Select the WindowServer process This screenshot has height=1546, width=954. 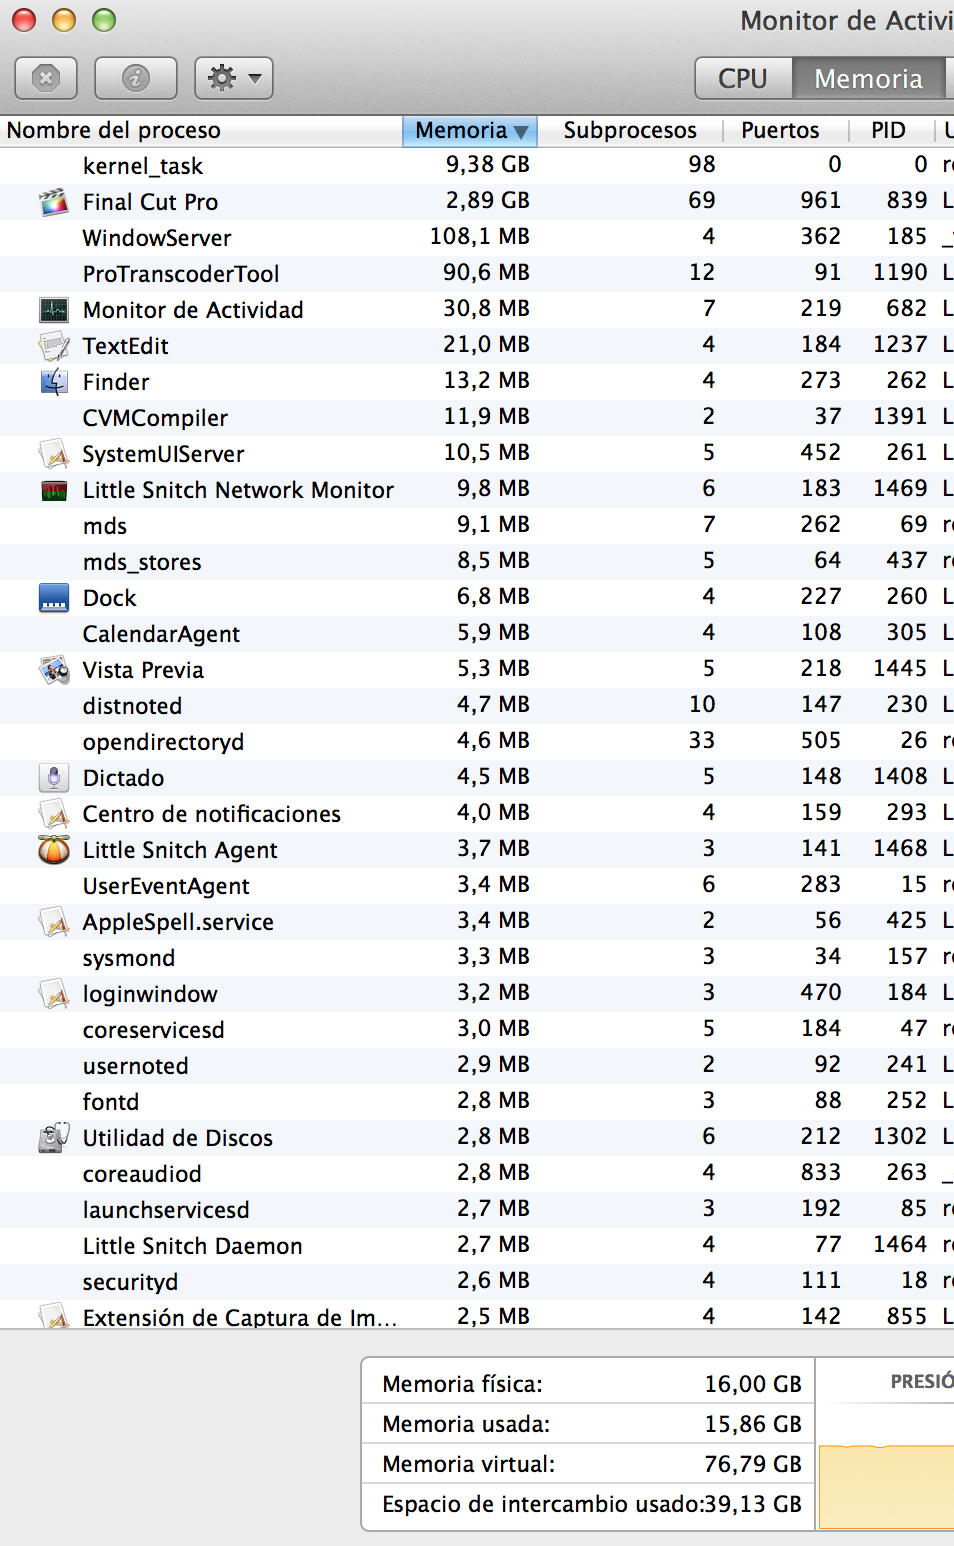(477, 238)
